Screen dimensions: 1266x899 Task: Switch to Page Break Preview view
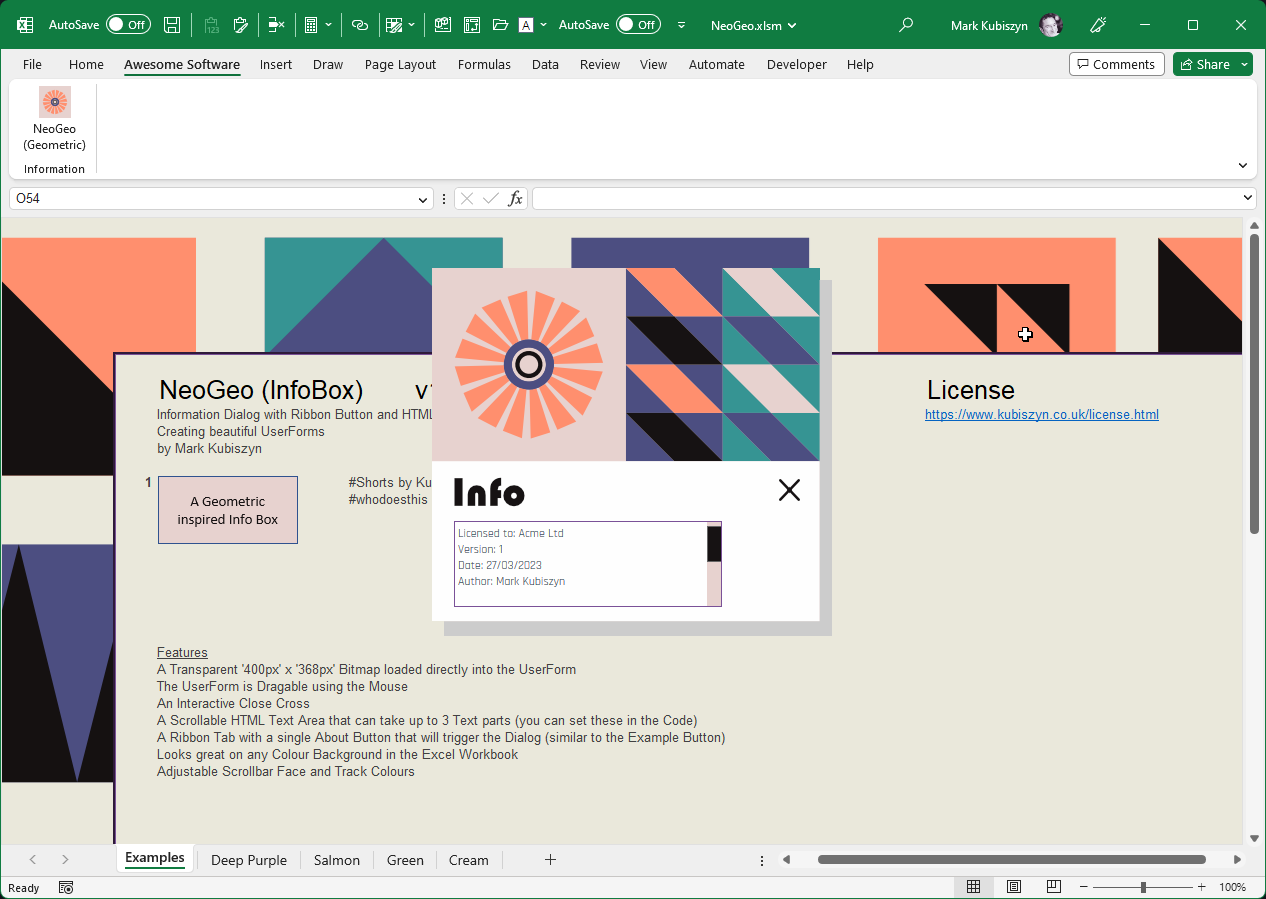click(1053, 887)
